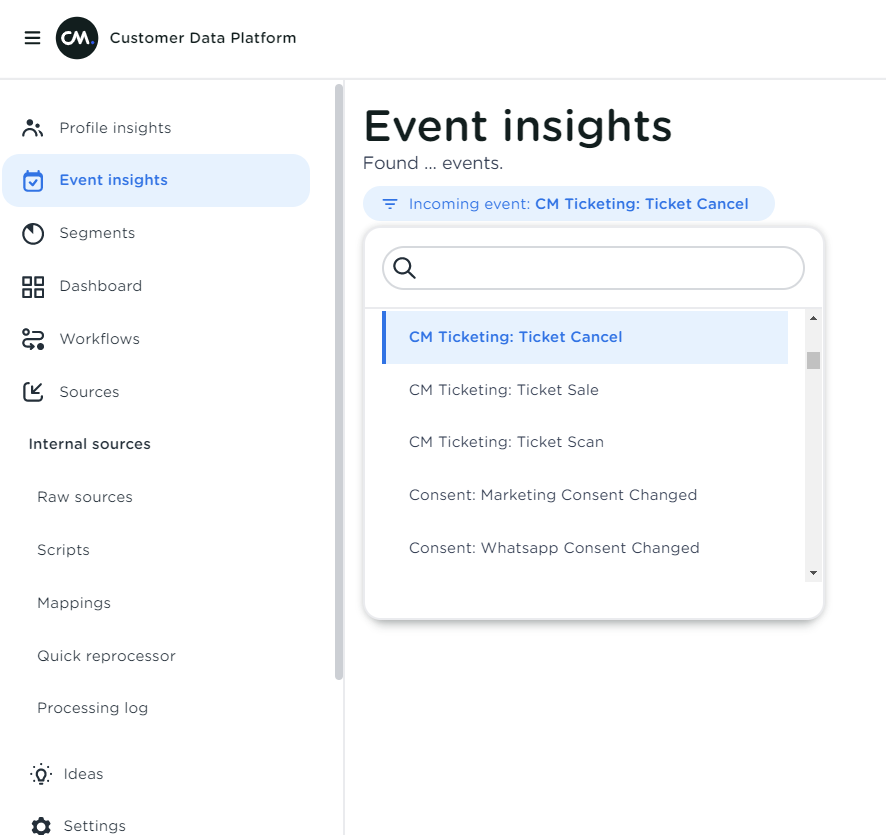Open Ideas using the lightbulb icon
The image size is (886, 835).
pyautogui.click(x=40, y=773)
